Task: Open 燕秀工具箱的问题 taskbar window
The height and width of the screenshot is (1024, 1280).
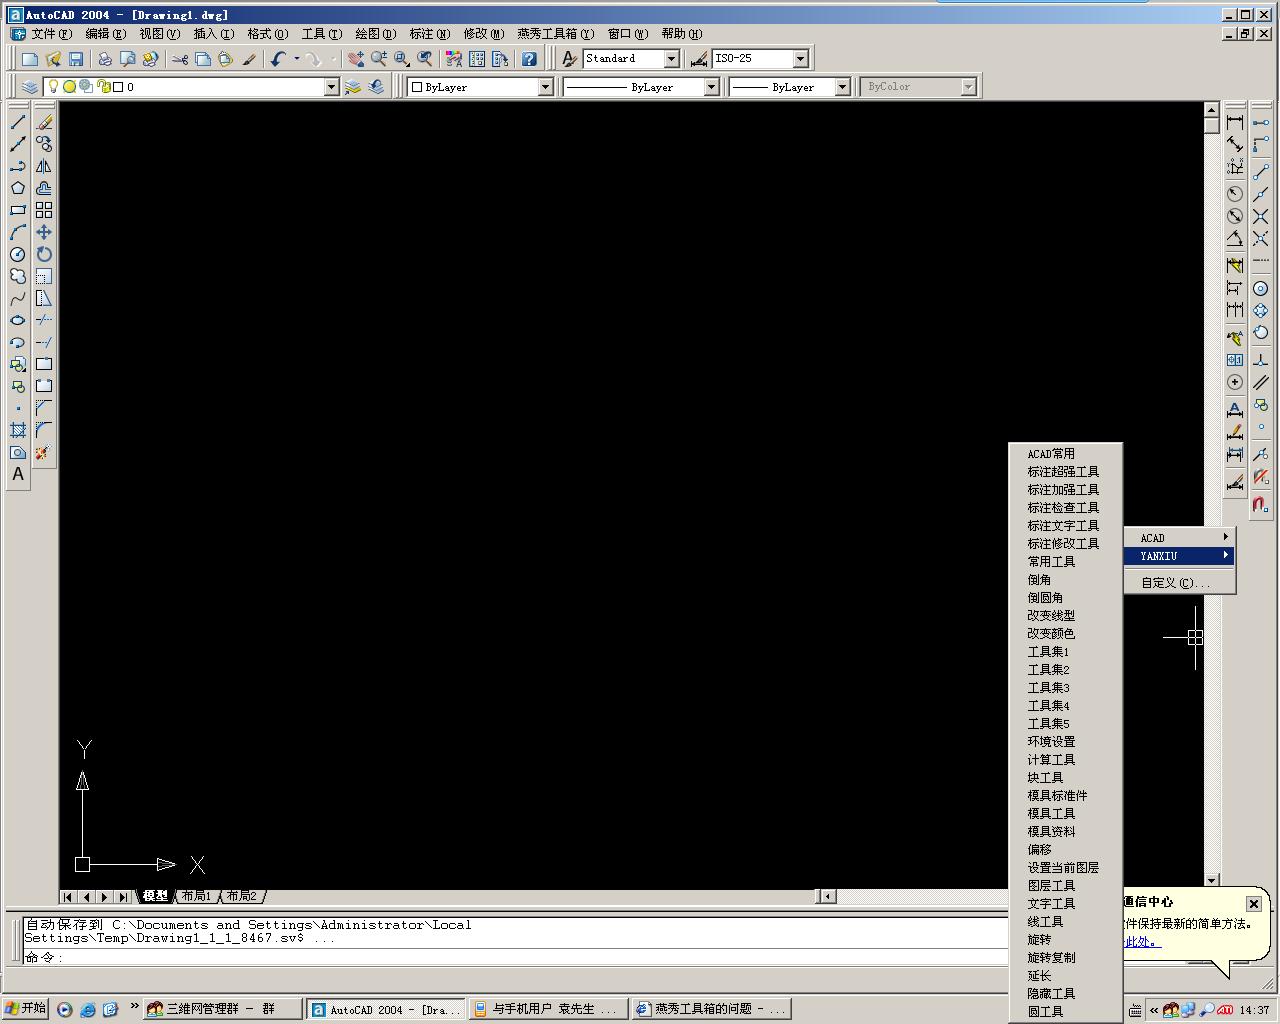Action: 711,1009
